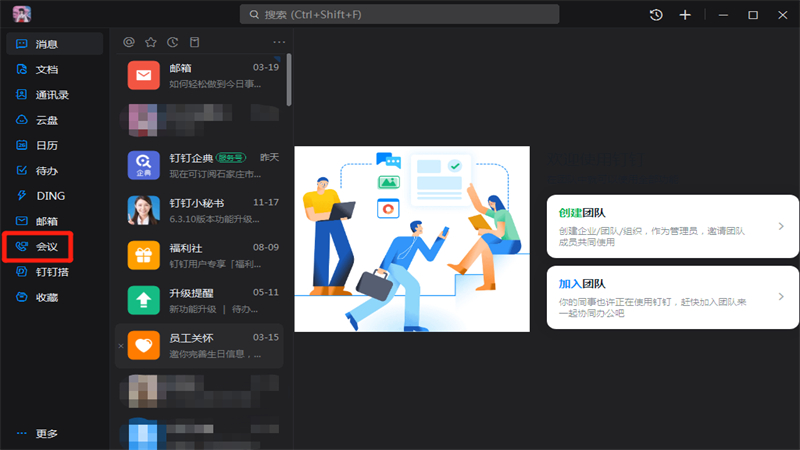Open the 钉钉企典 conversation
Screen dimensions: 800x450
[x=199, y=165]
